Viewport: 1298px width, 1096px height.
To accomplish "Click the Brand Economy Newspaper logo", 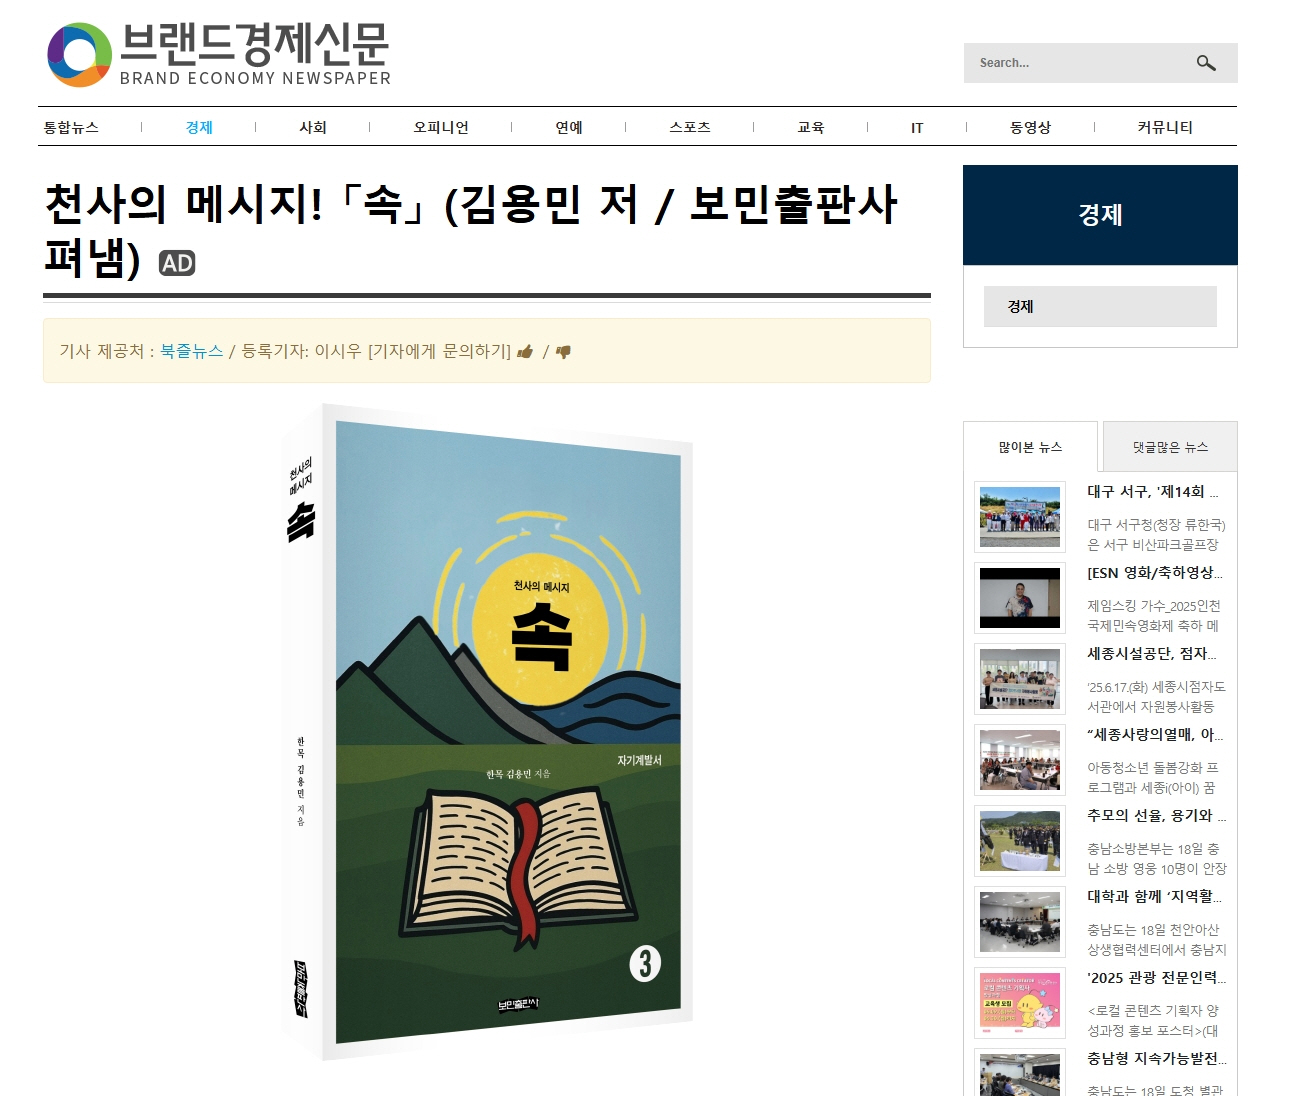I will point(219,55).
